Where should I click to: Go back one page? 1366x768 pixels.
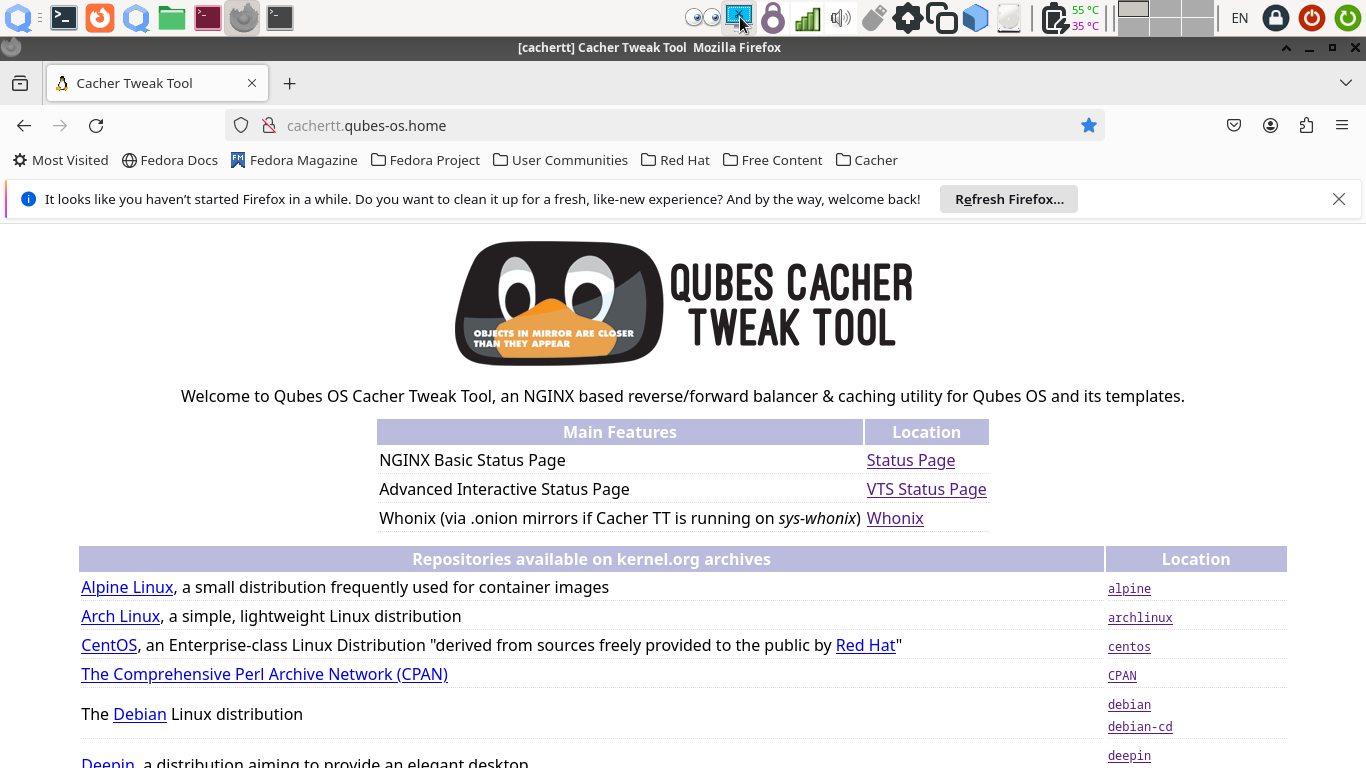pyautogui.click(x=24, y=125)
